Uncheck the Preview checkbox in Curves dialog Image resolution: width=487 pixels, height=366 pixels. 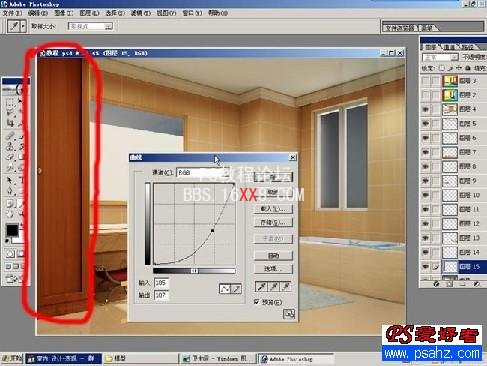(256, 302)
